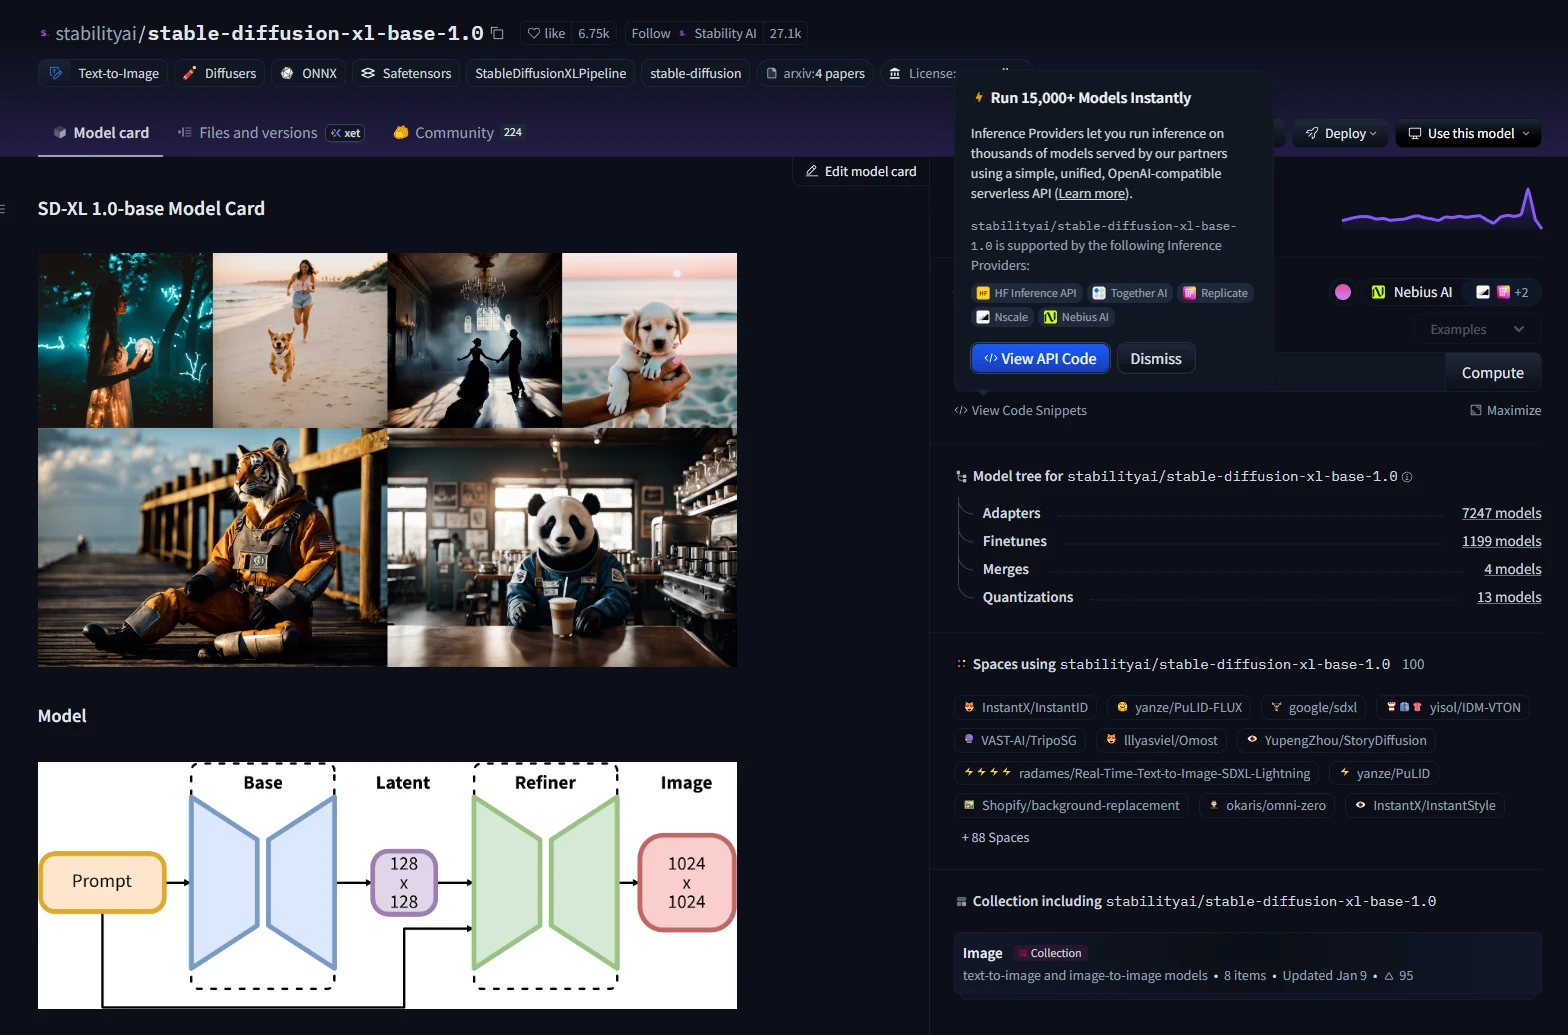Viewport: 1568px width, 1035px height.
Task: Click the SDXL pipeline diagram image
Action: pyautogui.click(x=387, y=885)
